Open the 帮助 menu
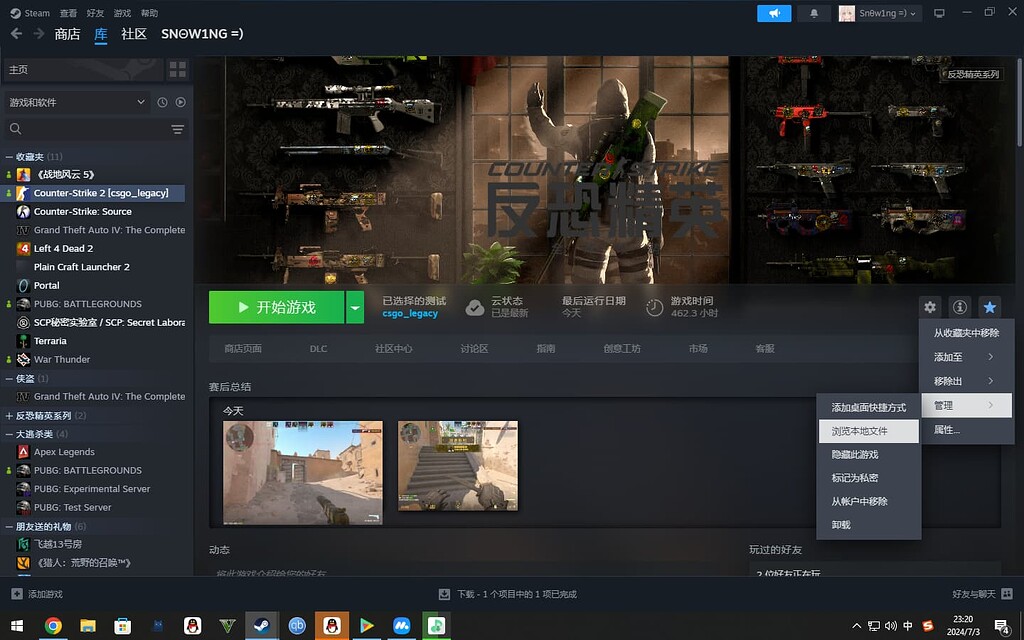The image size is (1024, 640). click(x=149, y=13)
